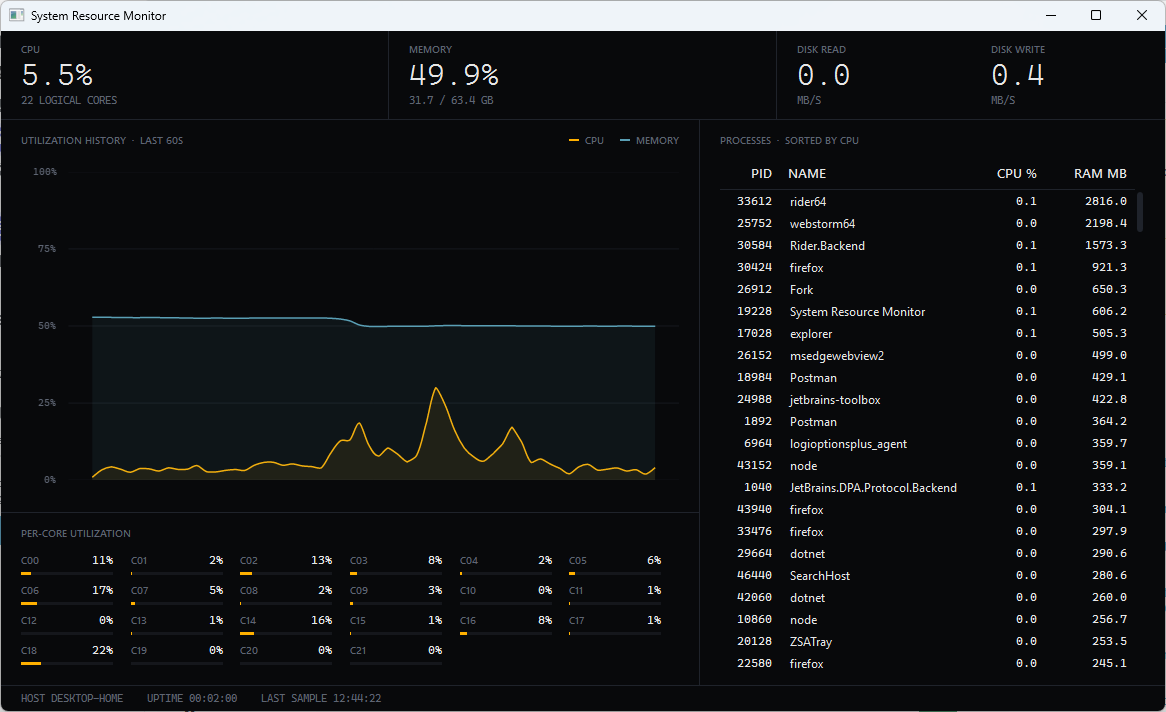
Task: Select the jetbrains-toolbox process row
Action: coord(929,400)
